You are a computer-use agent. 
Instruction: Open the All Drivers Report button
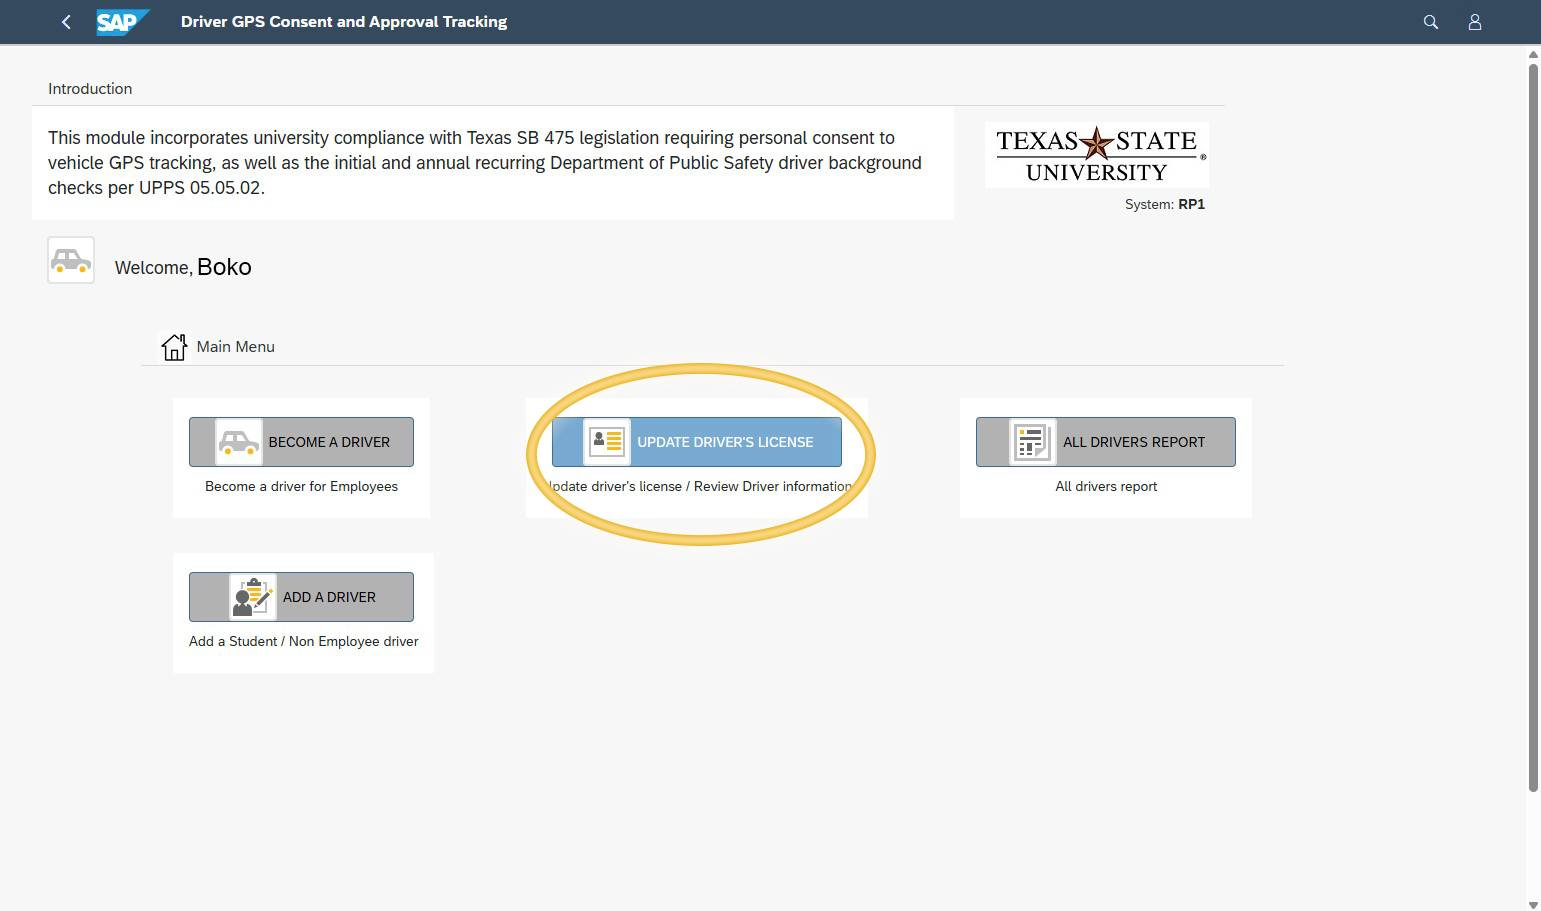pyautogui.click(x=1105, y=441)
